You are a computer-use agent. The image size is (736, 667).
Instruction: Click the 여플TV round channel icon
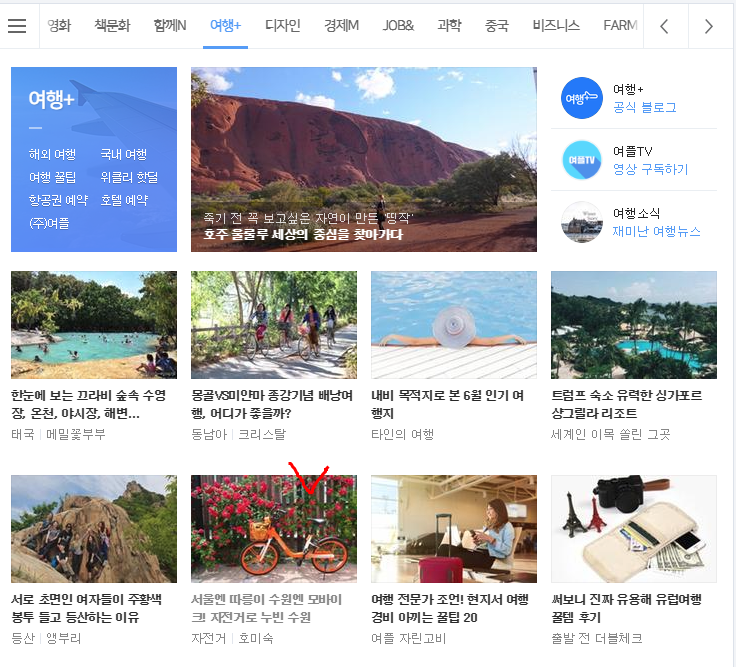(x=582, y=160)
